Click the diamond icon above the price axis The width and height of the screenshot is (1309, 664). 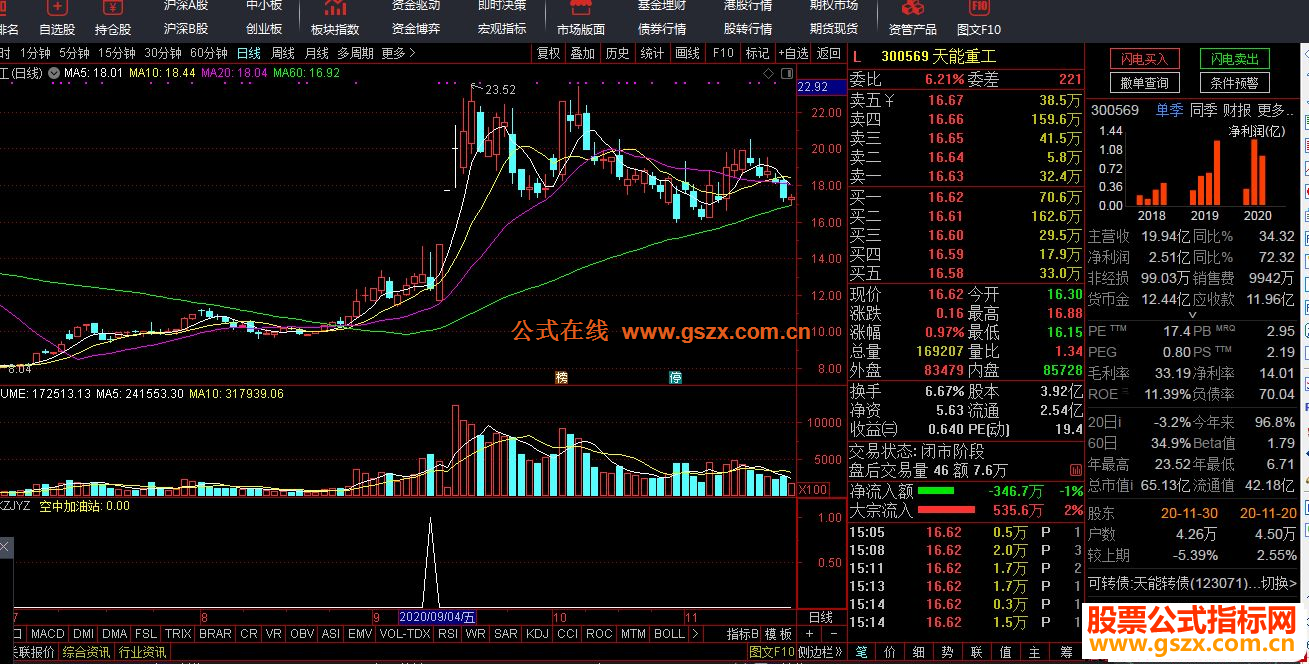coord(769,74)
